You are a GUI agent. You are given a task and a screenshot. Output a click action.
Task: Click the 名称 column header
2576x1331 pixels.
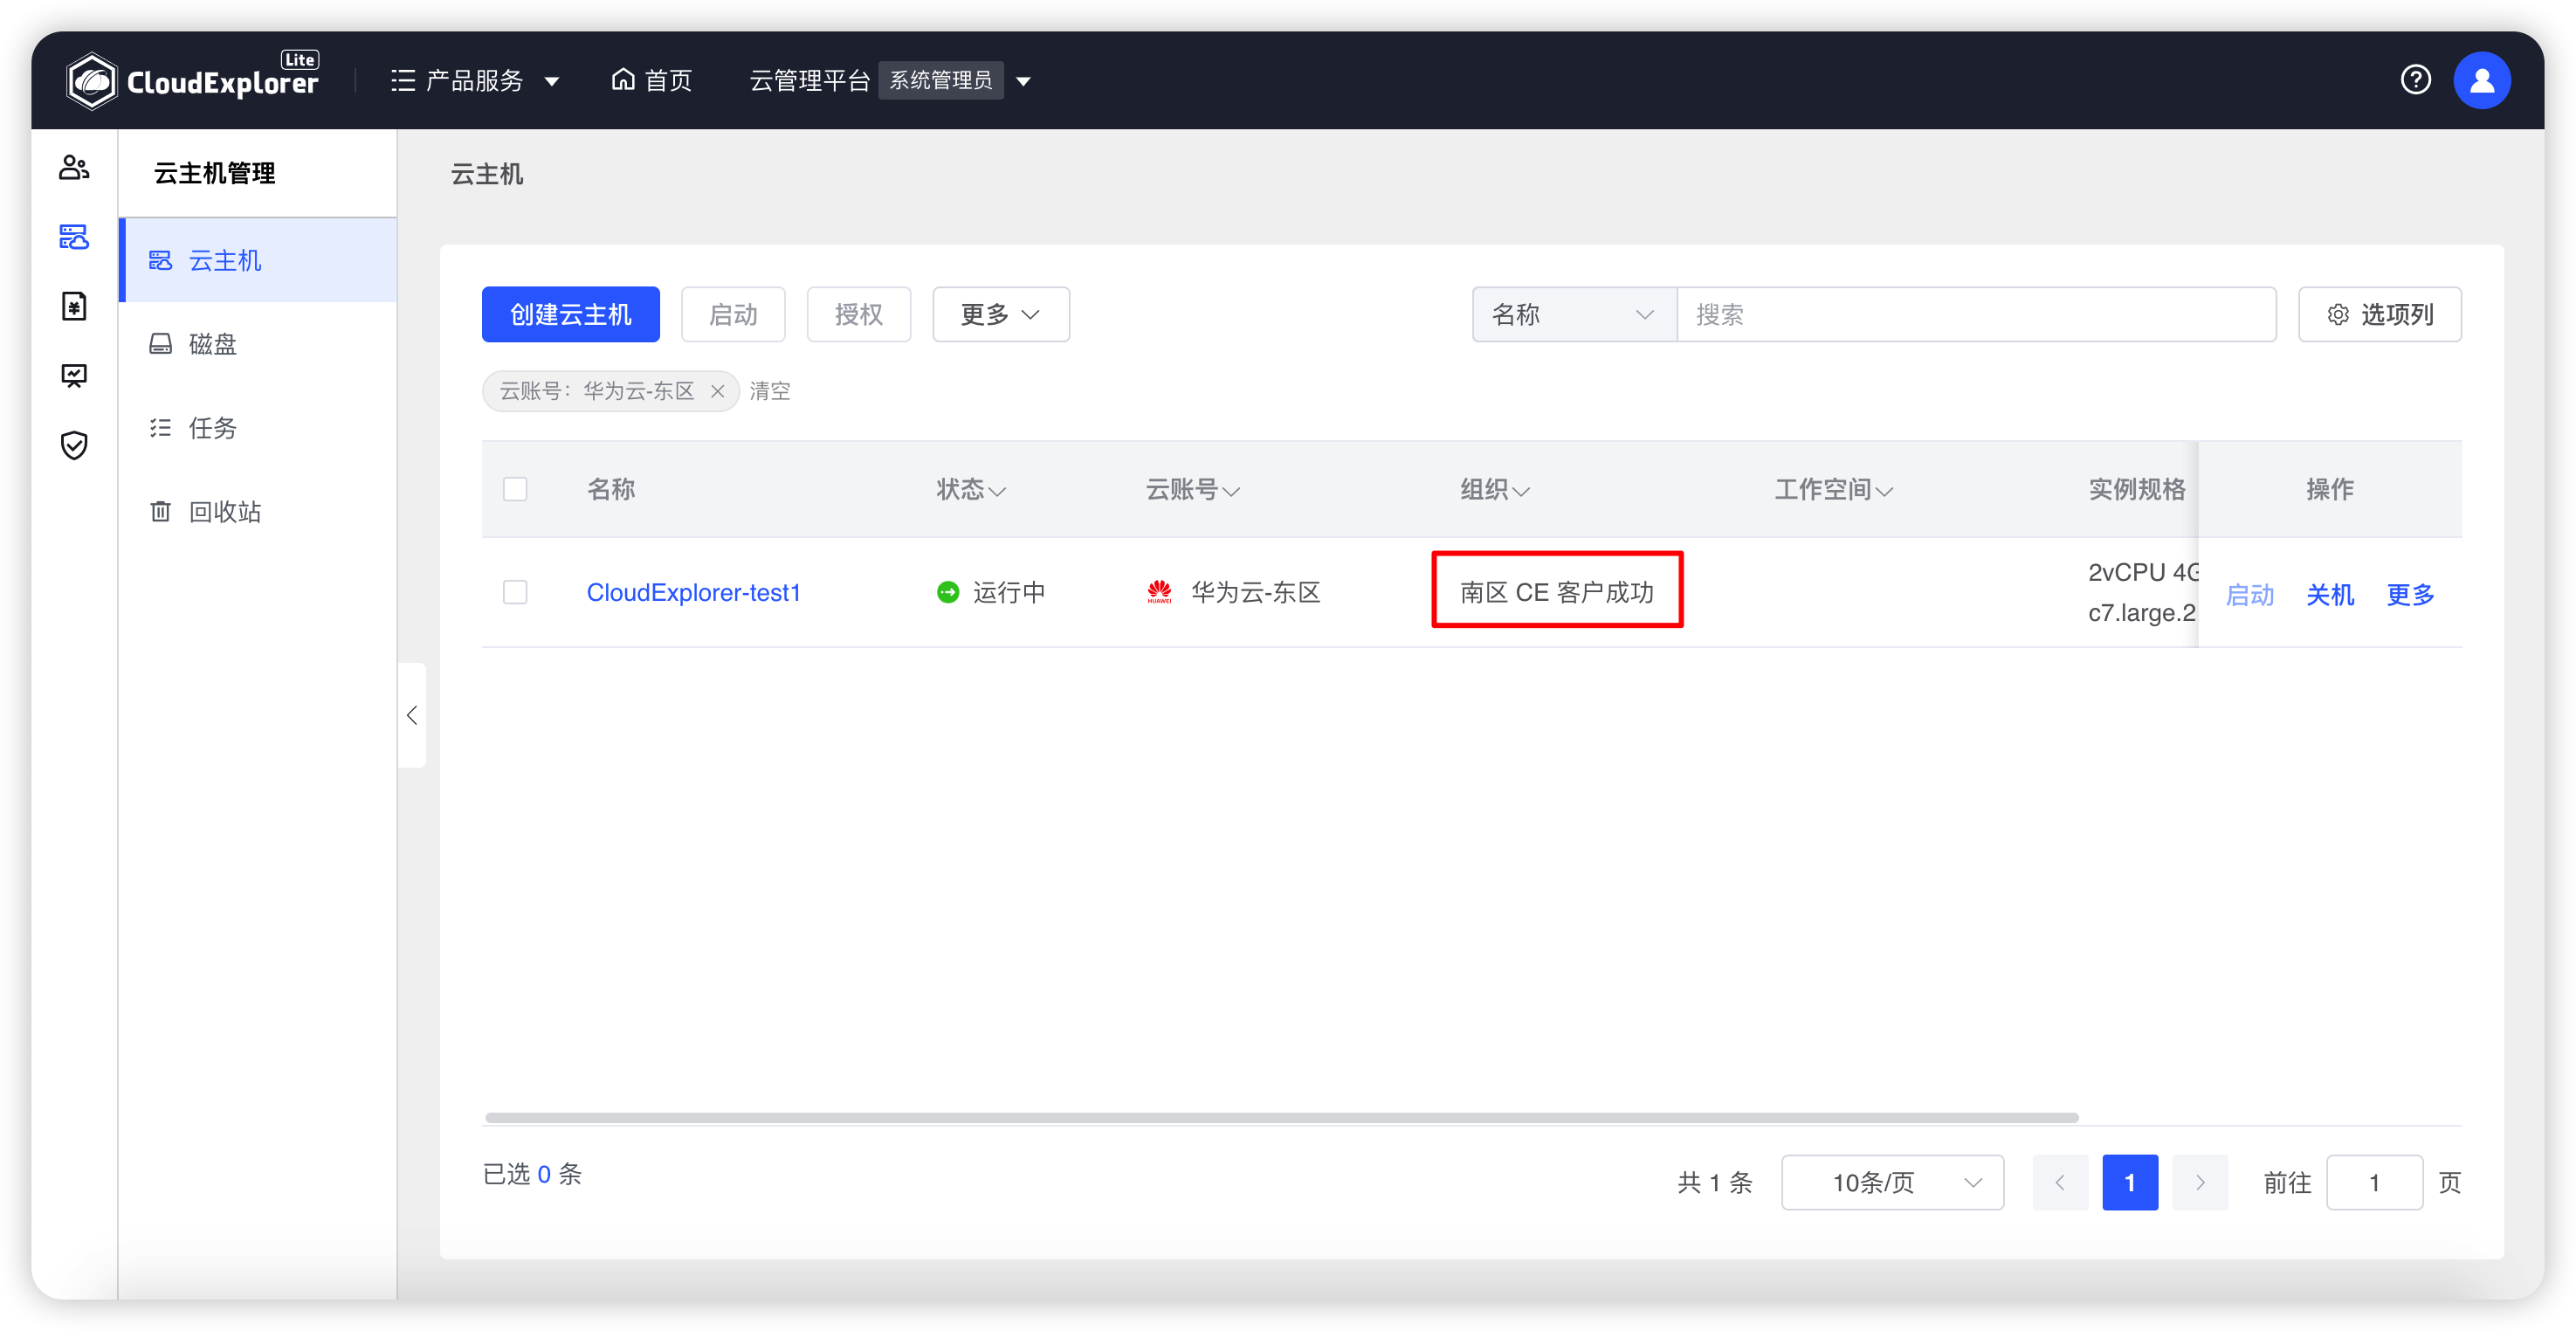[x=611, y=489]
